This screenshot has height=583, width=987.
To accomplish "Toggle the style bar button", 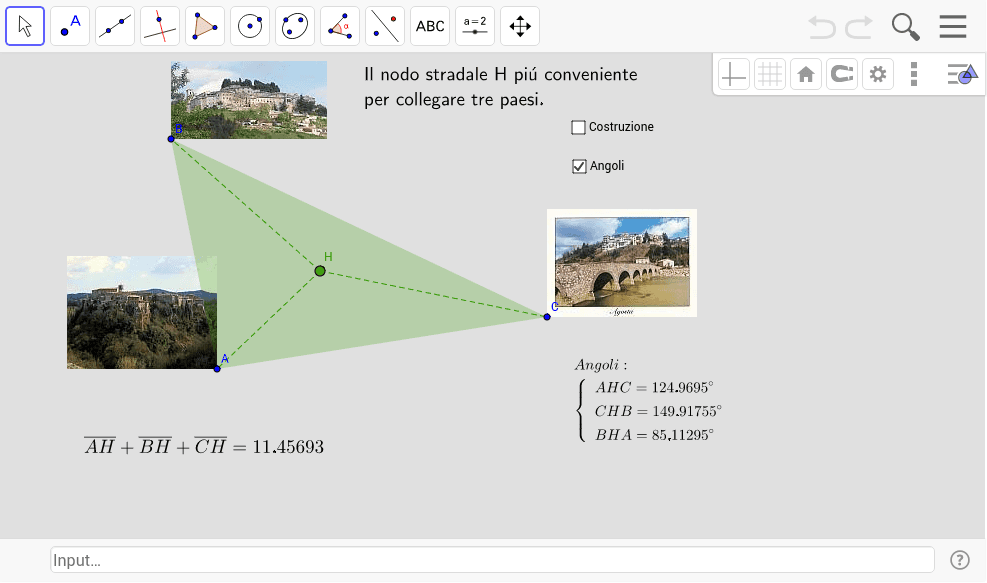I will pyautogui.click(x=962, y=74).
